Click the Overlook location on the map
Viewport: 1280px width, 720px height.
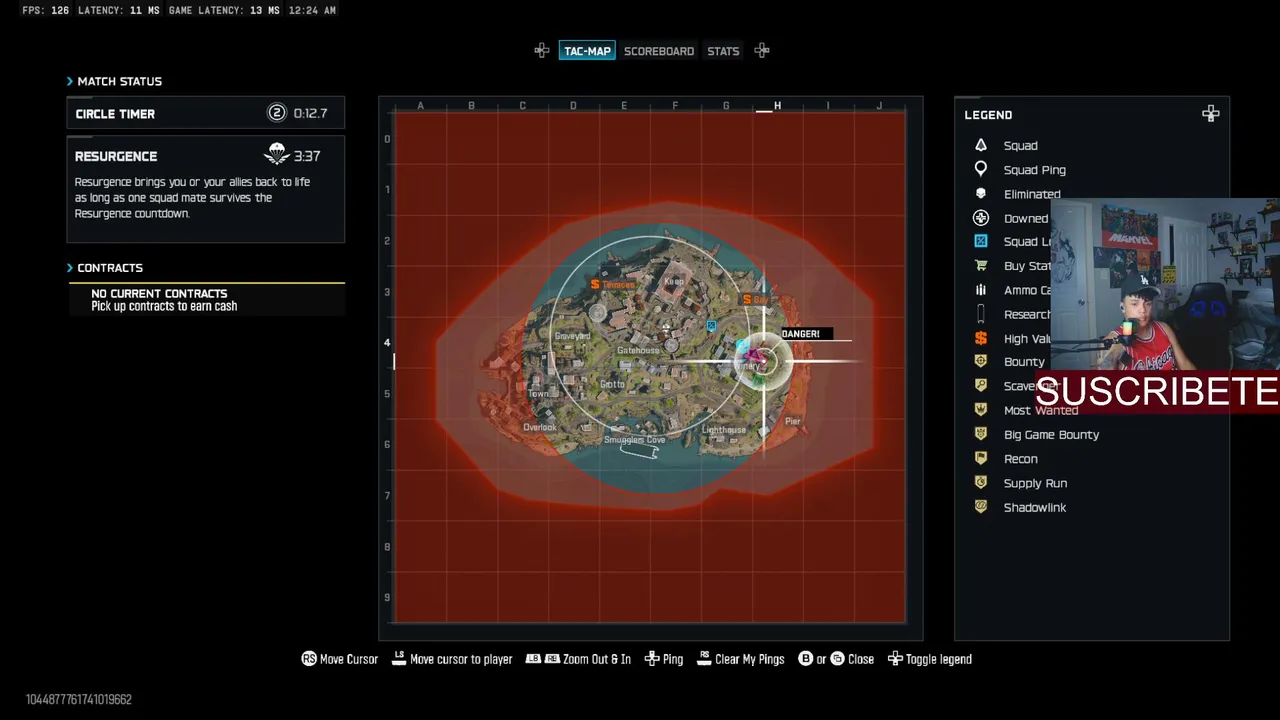(540, 427)
